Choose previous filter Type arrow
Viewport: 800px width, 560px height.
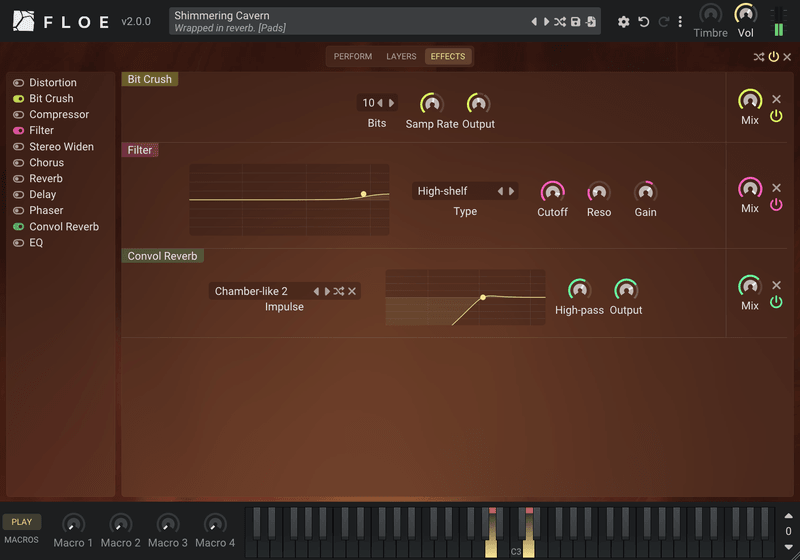pyautogui.click(x=501, y=191)
